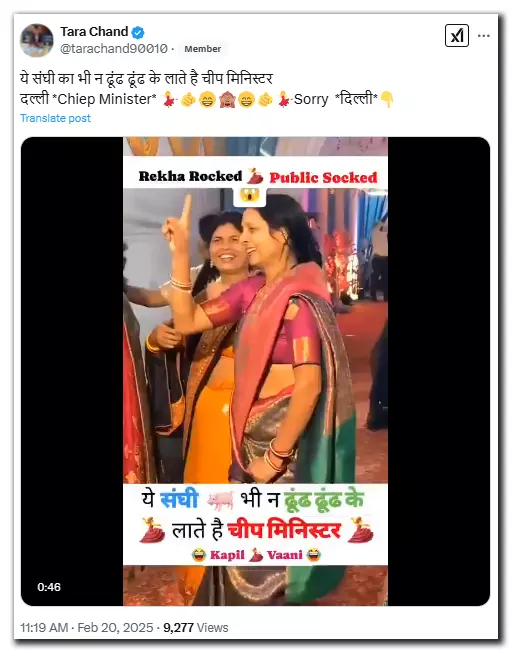Click the Chiep Minister post text

(104, 99)
